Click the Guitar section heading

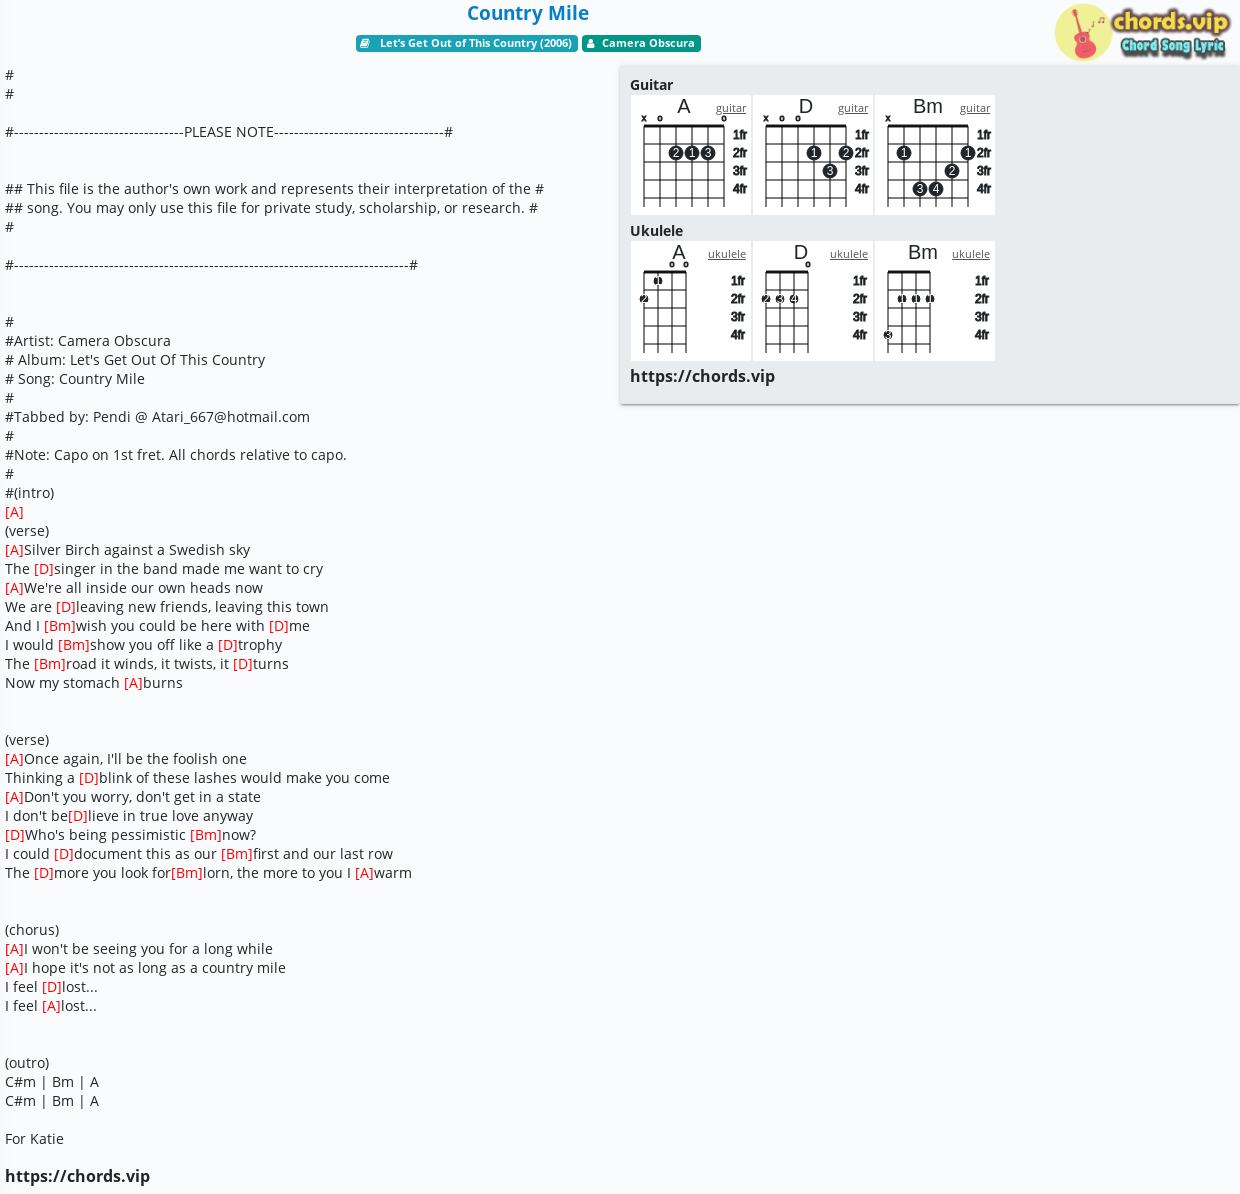(x=651, y=85)
